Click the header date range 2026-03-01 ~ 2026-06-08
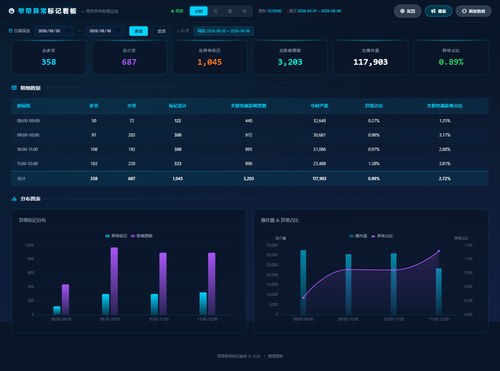This screenshot has width=500, height=371. tap(319, 11)
